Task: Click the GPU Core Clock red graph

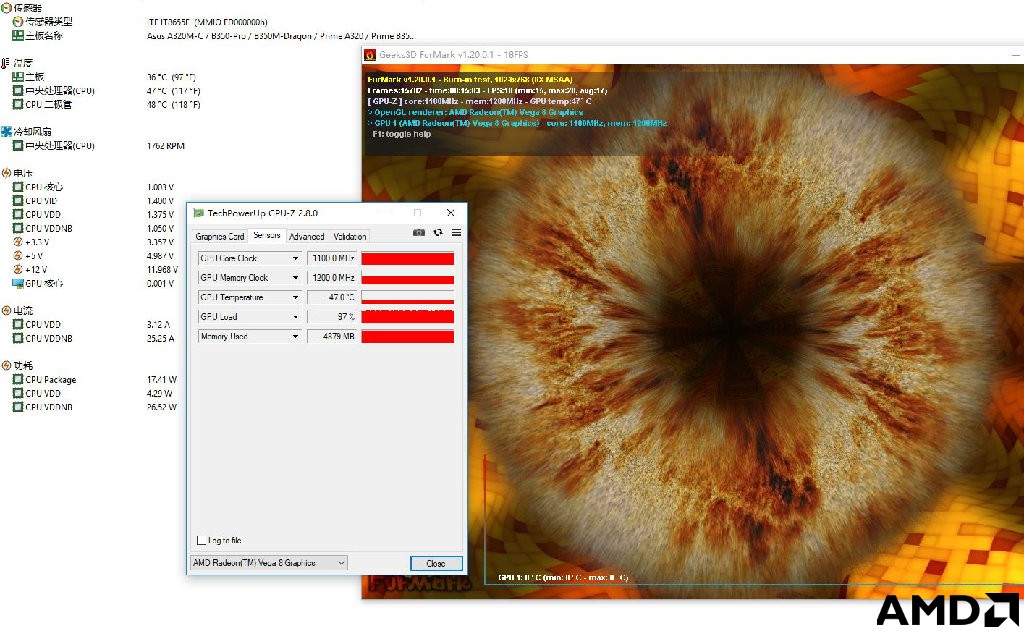Action: tap(408, 258)
